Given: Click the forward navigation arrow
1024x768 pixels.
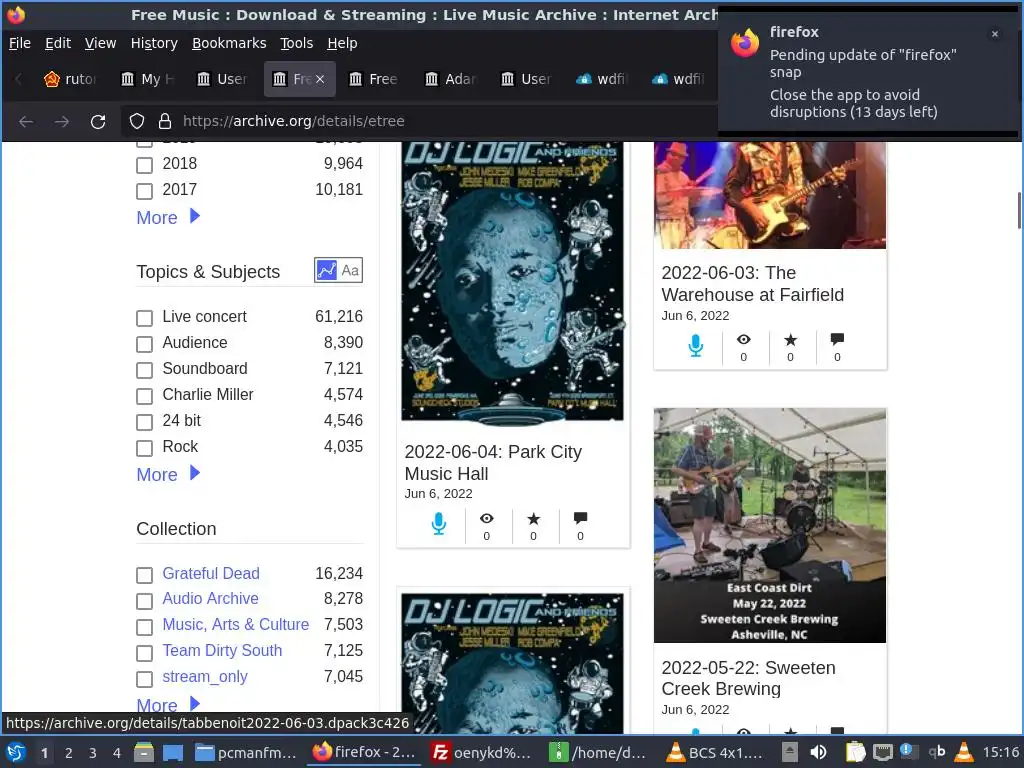Looking at the screenshot, I should click(x=62, y=121).
